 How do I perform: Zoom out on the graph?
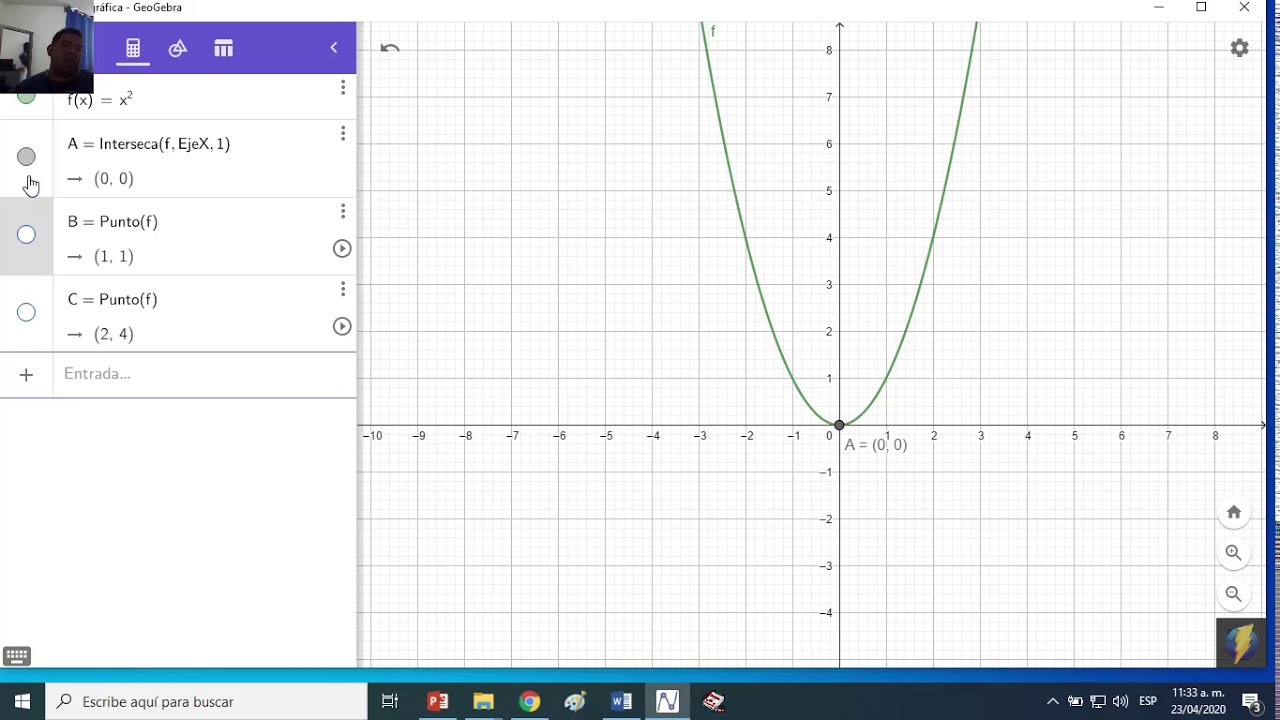pos(1233,594)
